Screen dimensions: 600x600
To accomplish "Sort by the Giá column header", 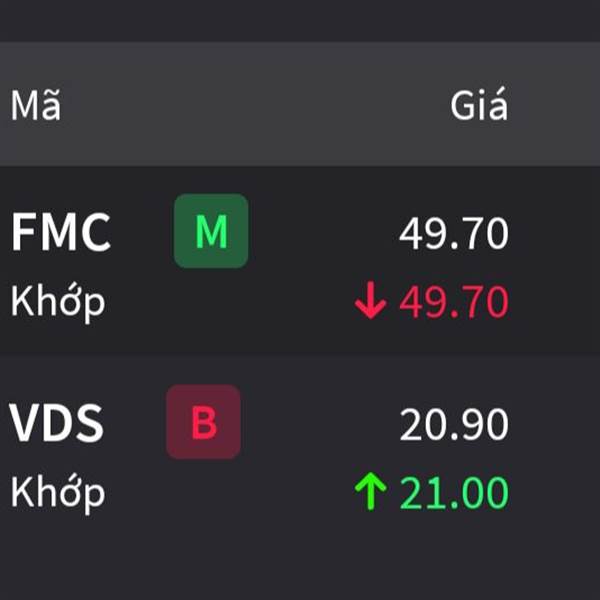I will 479,104.
